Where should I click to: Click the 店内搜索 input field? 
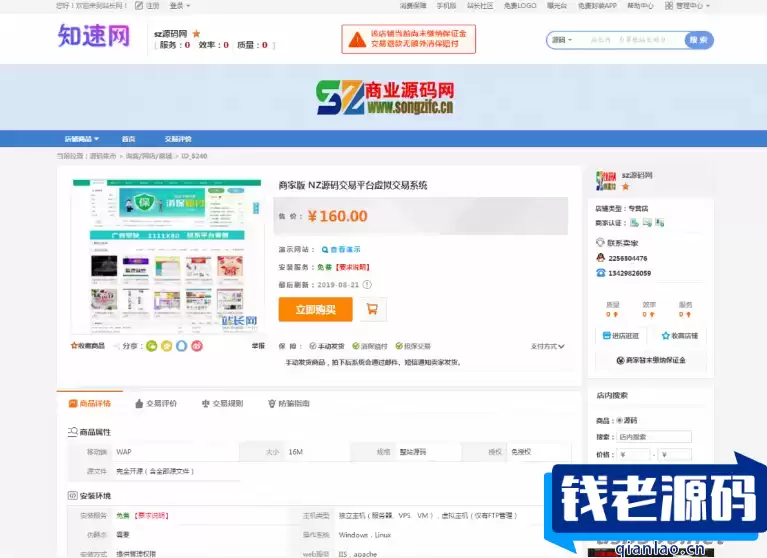[654, 437]
